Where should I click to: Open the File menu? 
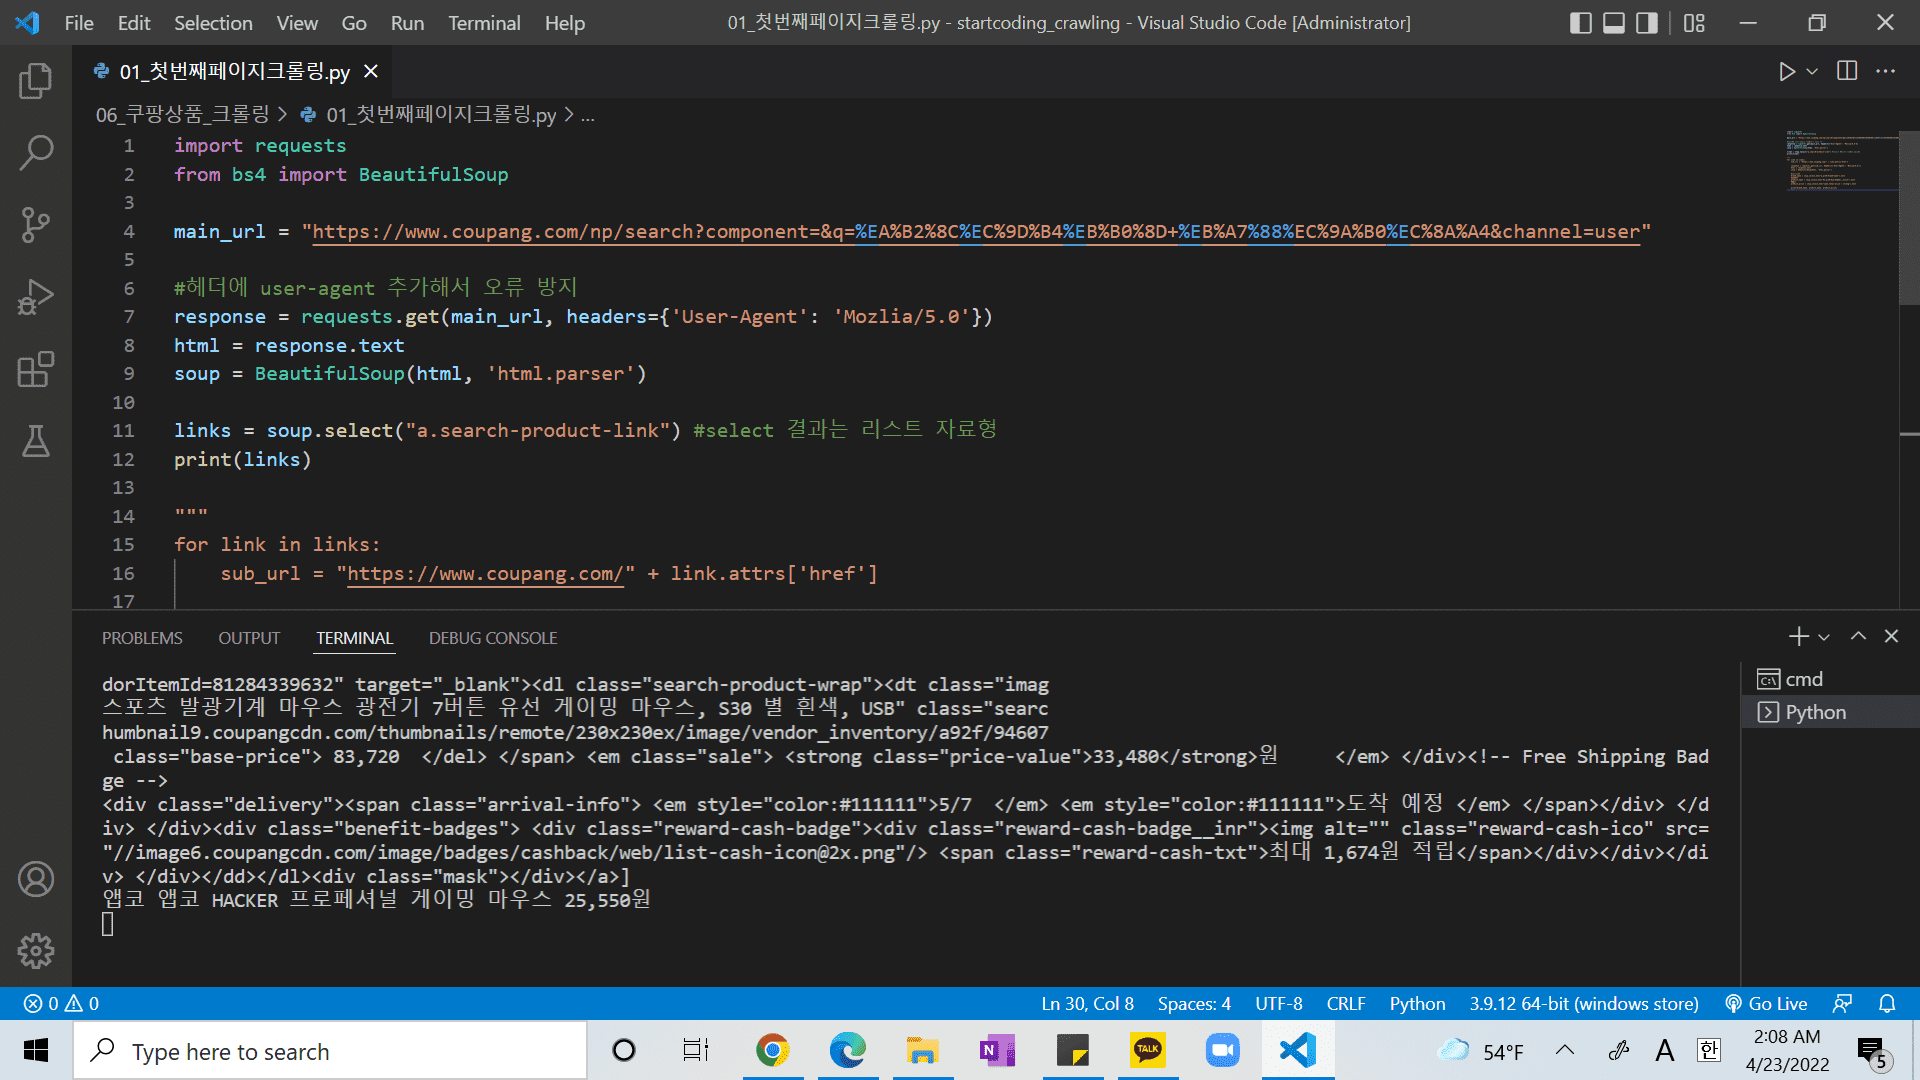click(79, 22)
